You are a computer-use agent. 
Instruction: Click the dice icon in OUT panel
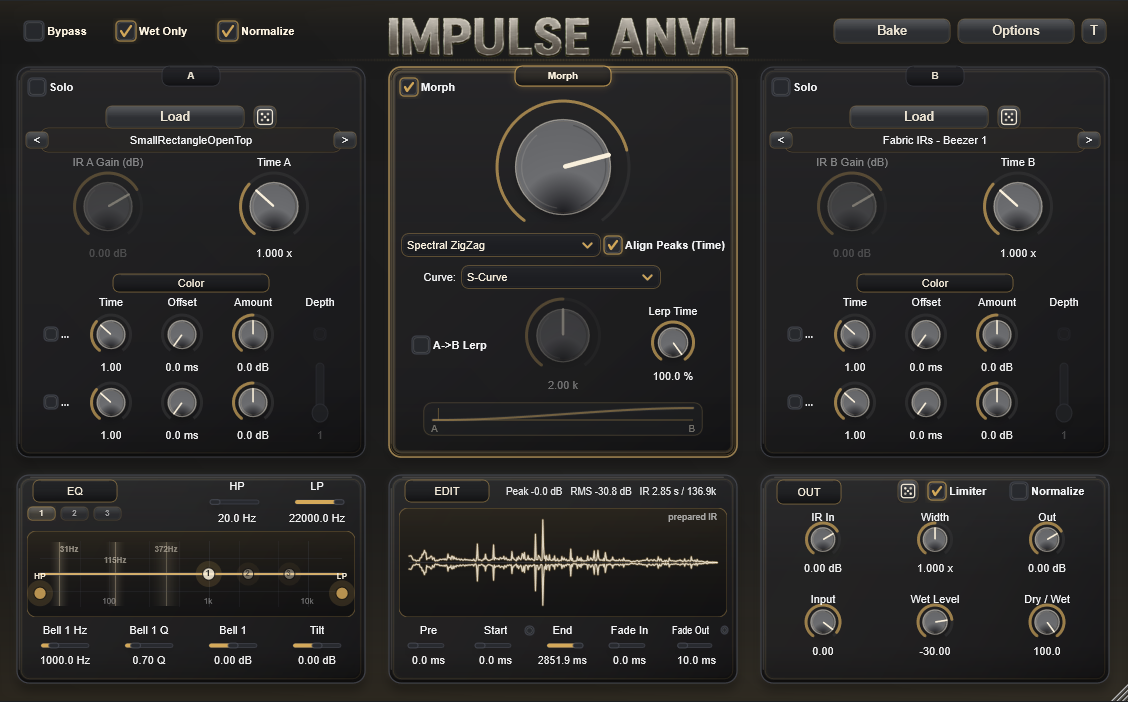point(908,491)
